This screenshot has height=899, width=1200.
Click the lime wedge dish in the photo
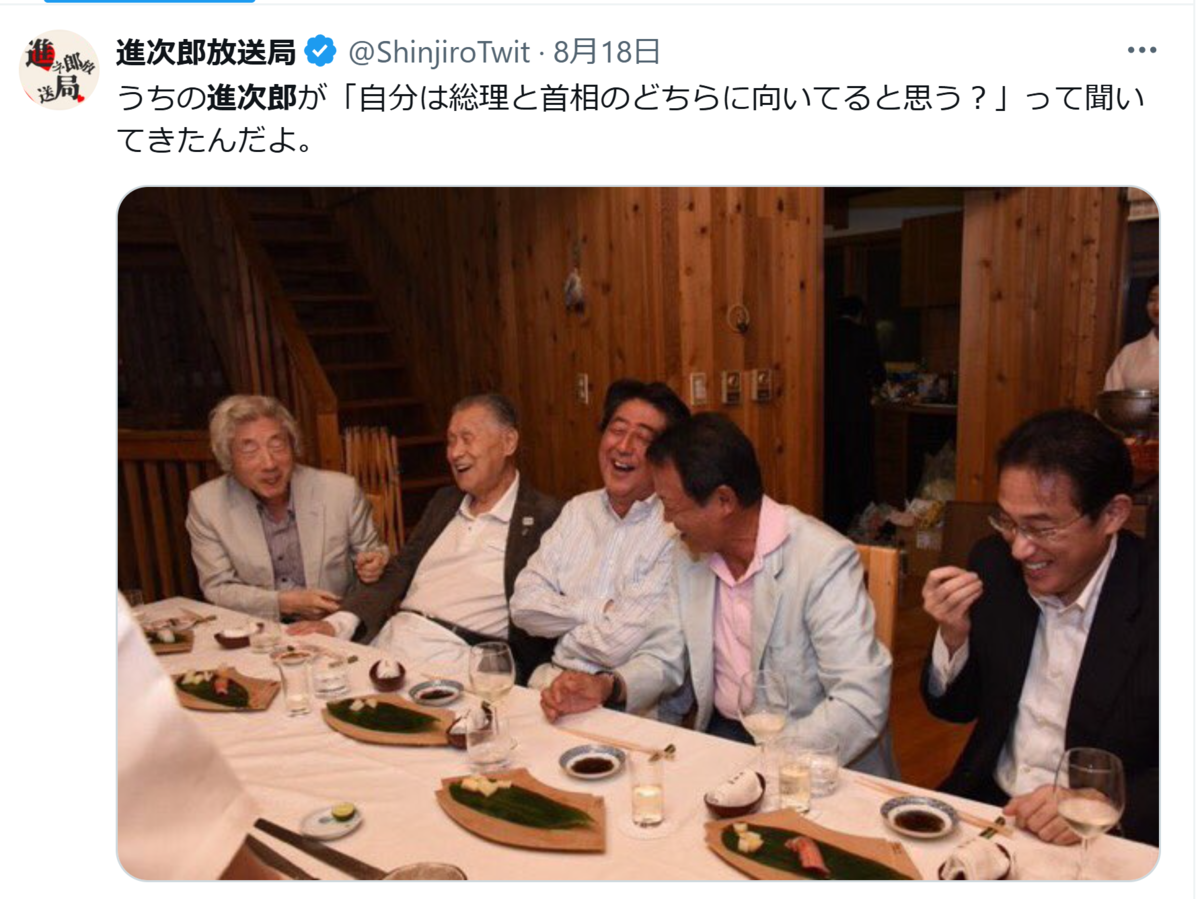pos(332,818)
